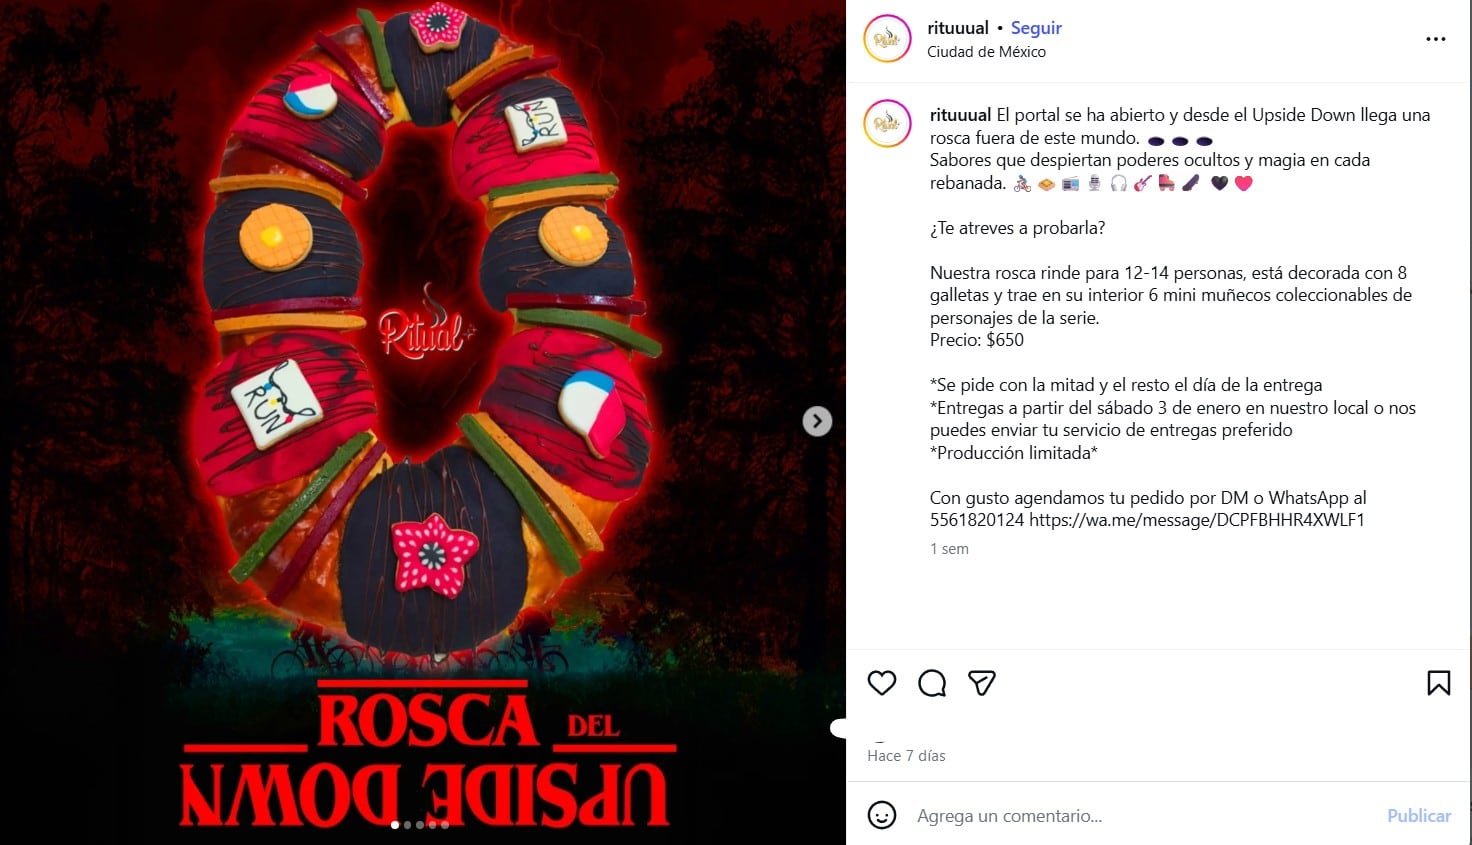Screen dimensions: 1472x845
Task: Follow the account via Seguir
Action: click(x=1036, y=28)
